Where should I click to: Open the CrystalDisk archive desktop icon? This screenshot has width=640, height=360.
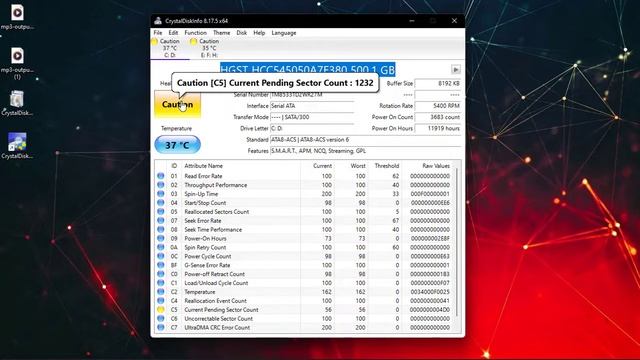[x=17, y=103]
